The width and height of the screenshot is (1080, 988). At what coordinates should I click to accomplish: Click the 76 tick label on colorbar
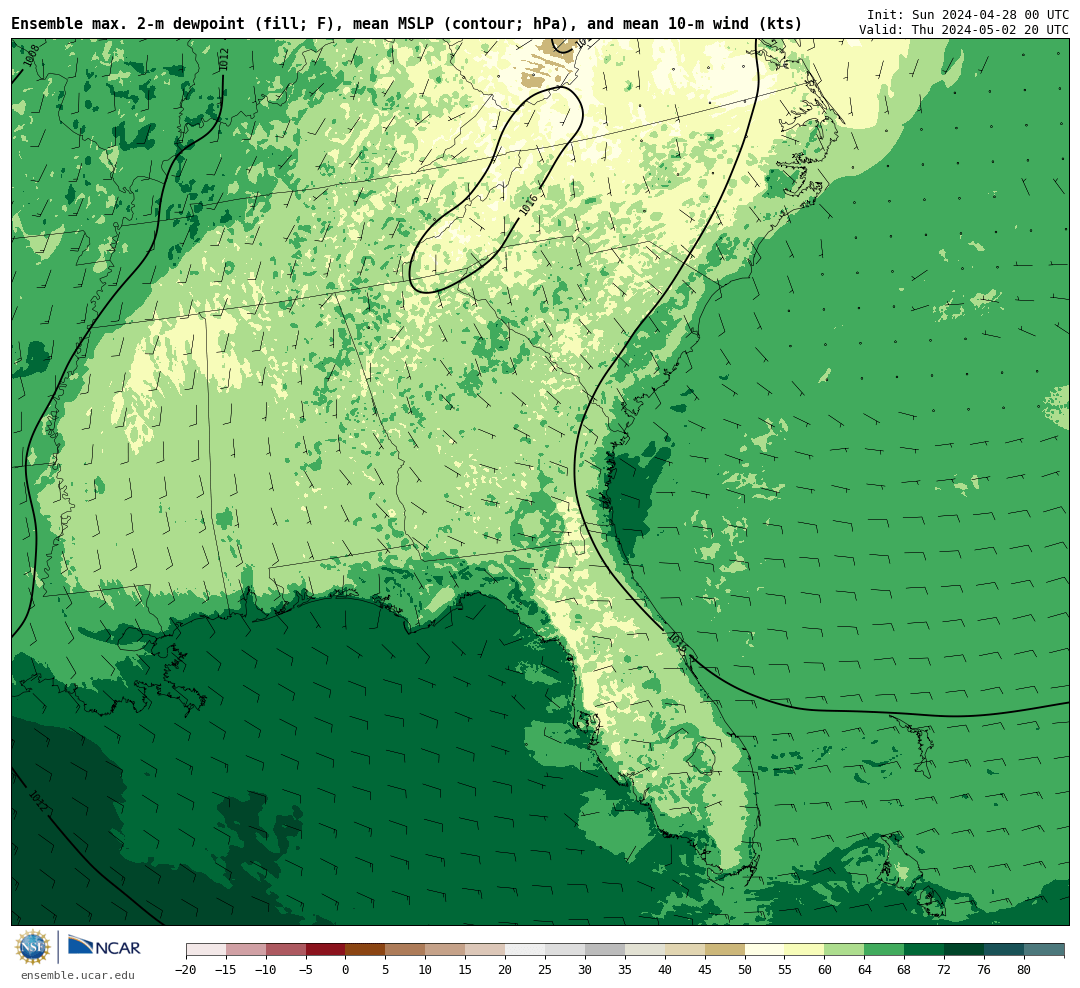(x=984, y=970)
